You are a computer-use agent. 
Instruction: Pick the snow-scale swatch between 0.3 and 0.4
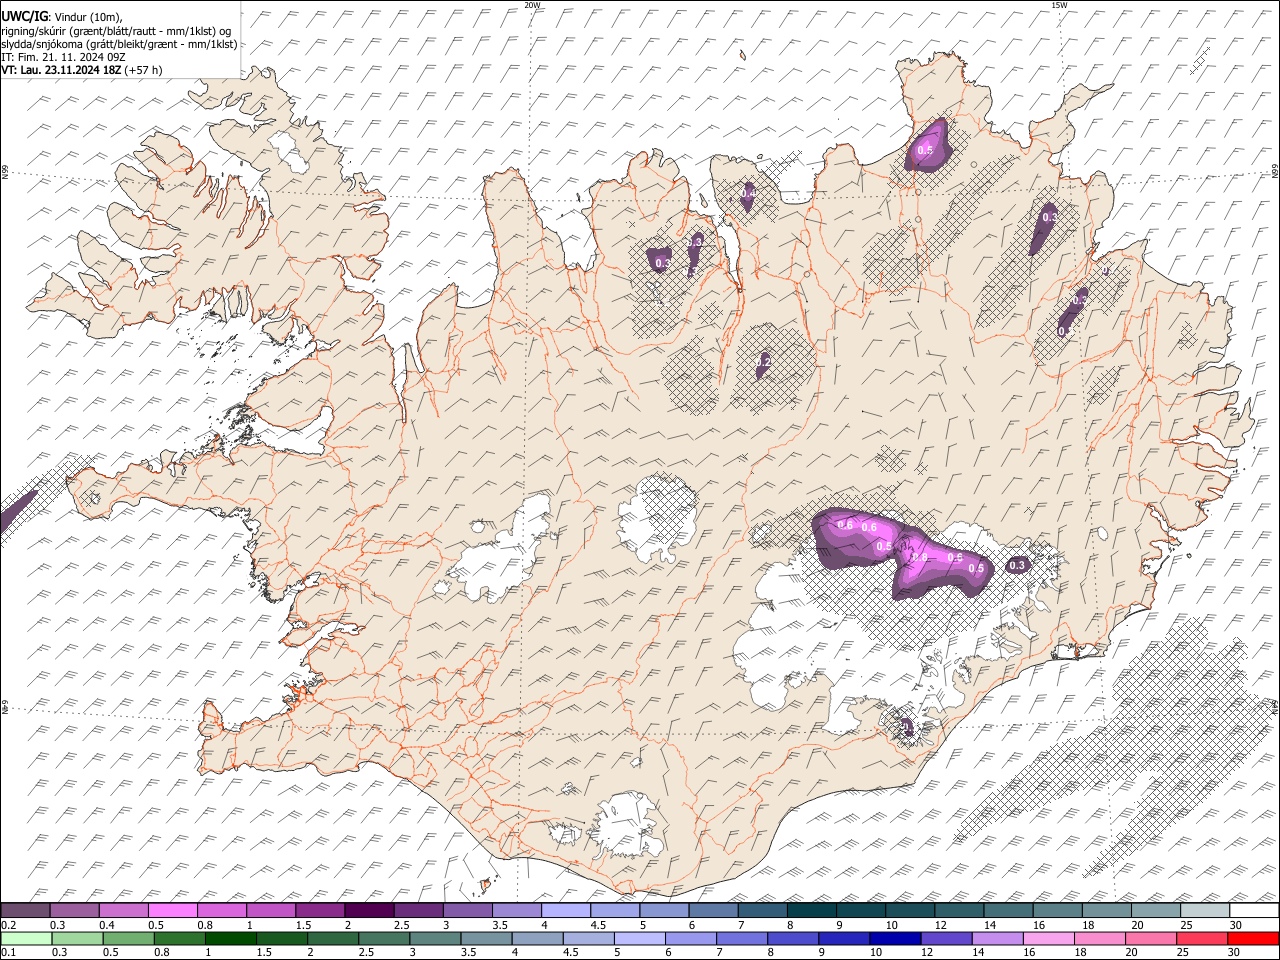click(x=75, y=910)
